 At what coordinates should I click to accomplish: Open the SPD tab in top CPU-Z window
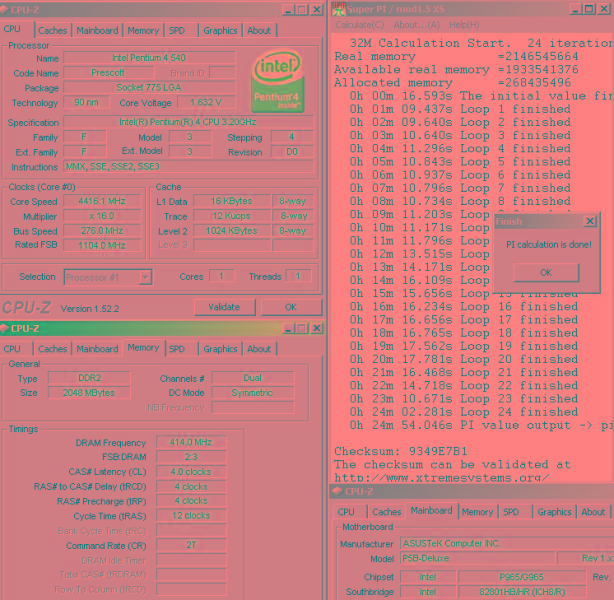pos(177,31)
